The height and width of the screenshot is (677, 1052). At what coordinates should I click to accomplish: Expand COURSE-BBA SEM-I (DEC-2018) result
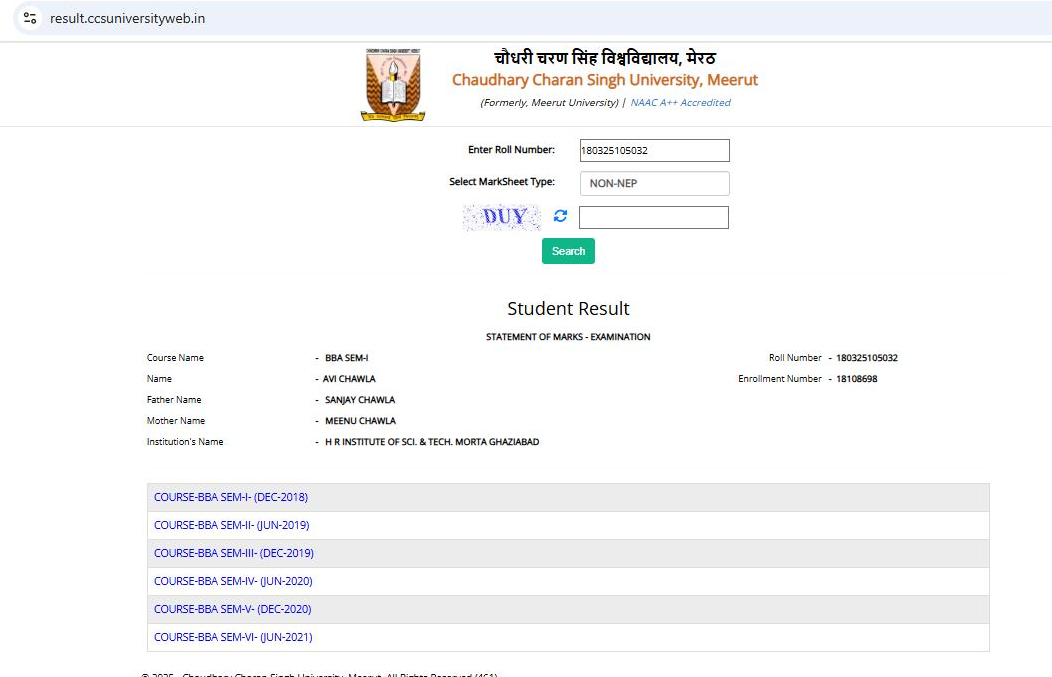pos(231,497)
